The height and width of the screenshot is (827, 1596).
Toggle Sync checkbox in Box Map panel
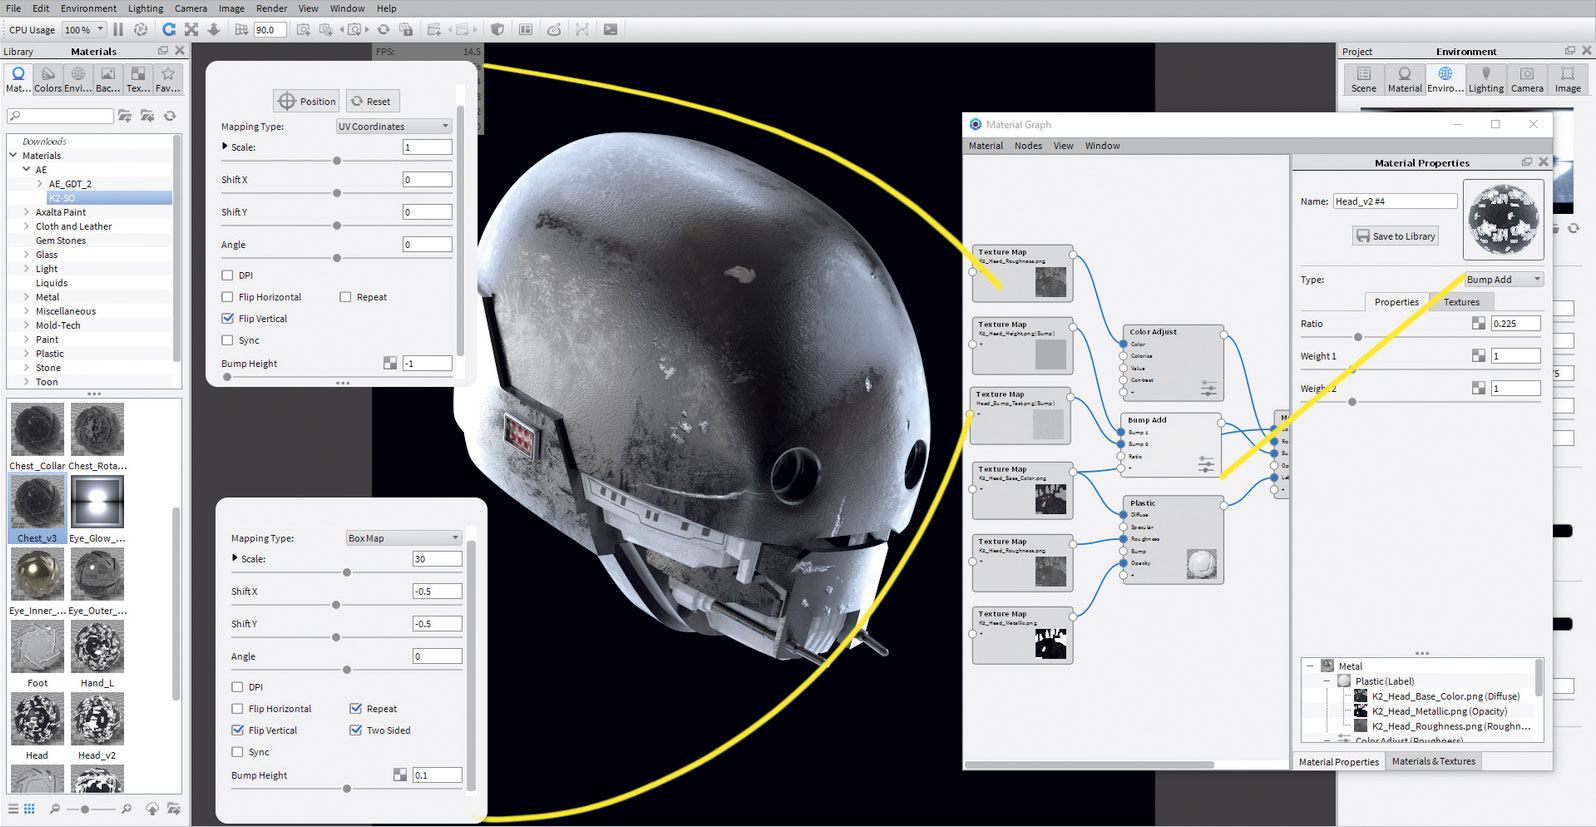point(238,752)
